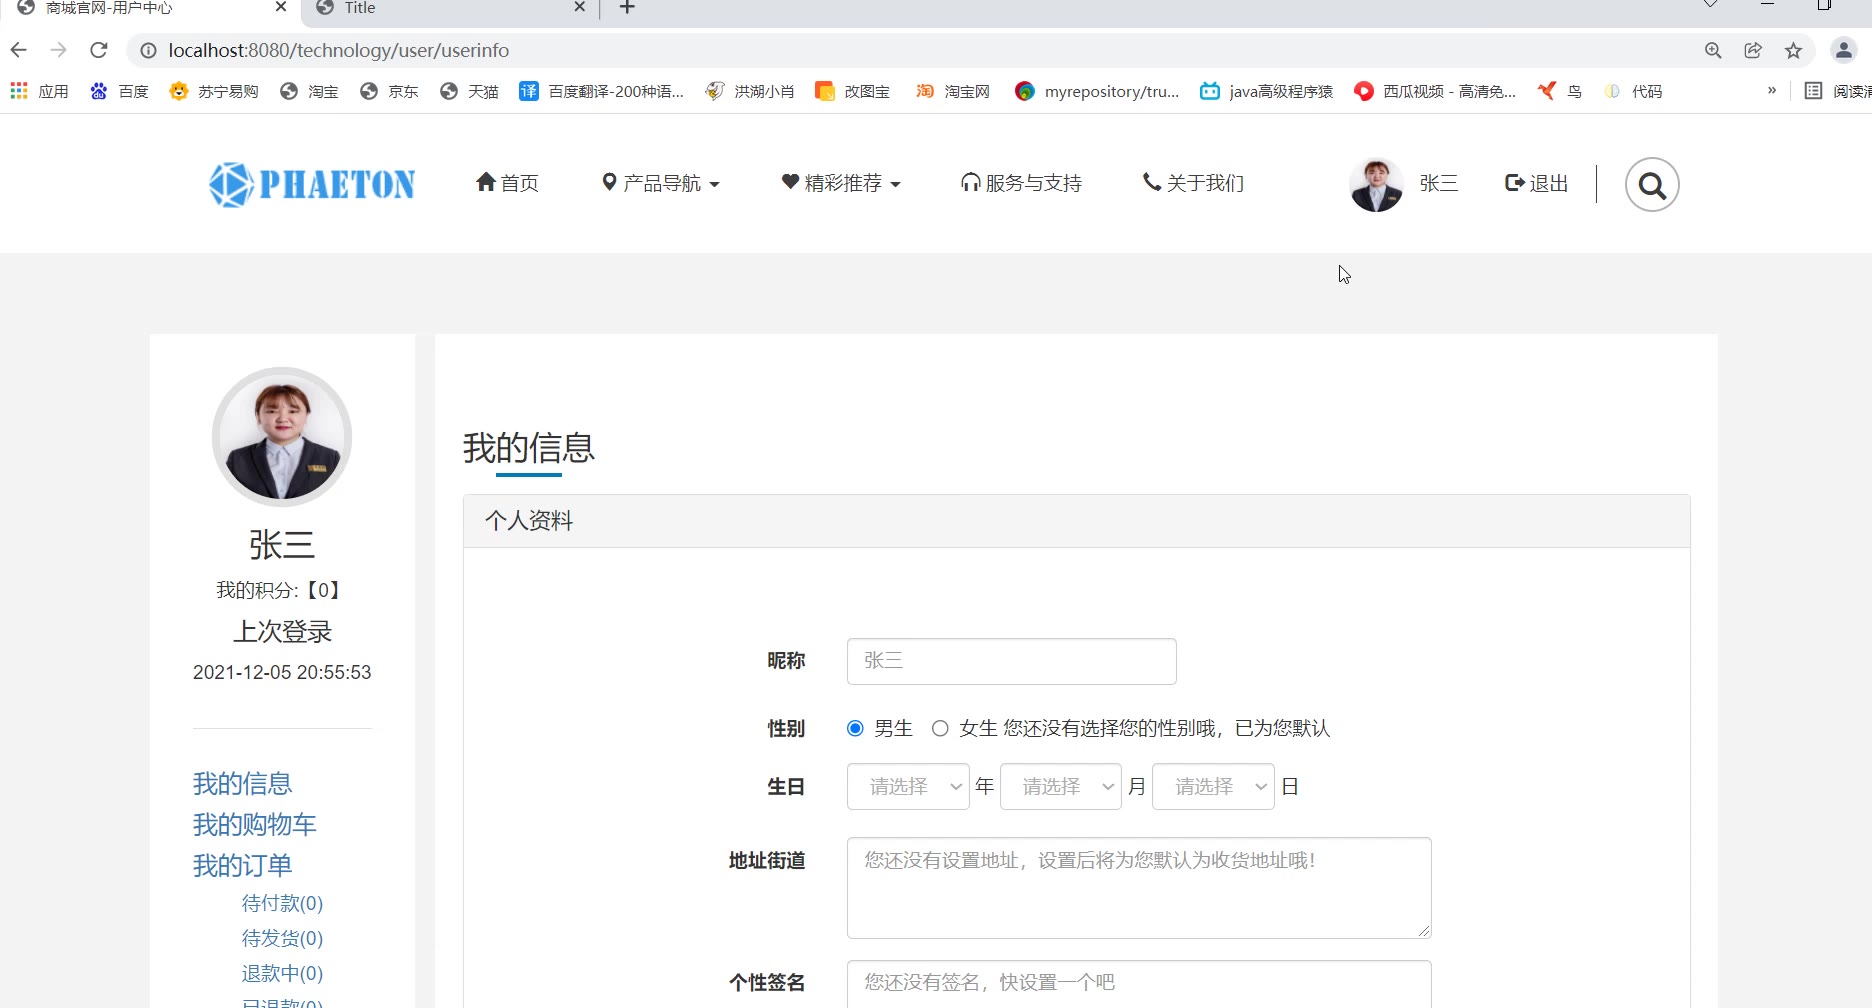Open the 鸟 bookmark

[1560, 91]
